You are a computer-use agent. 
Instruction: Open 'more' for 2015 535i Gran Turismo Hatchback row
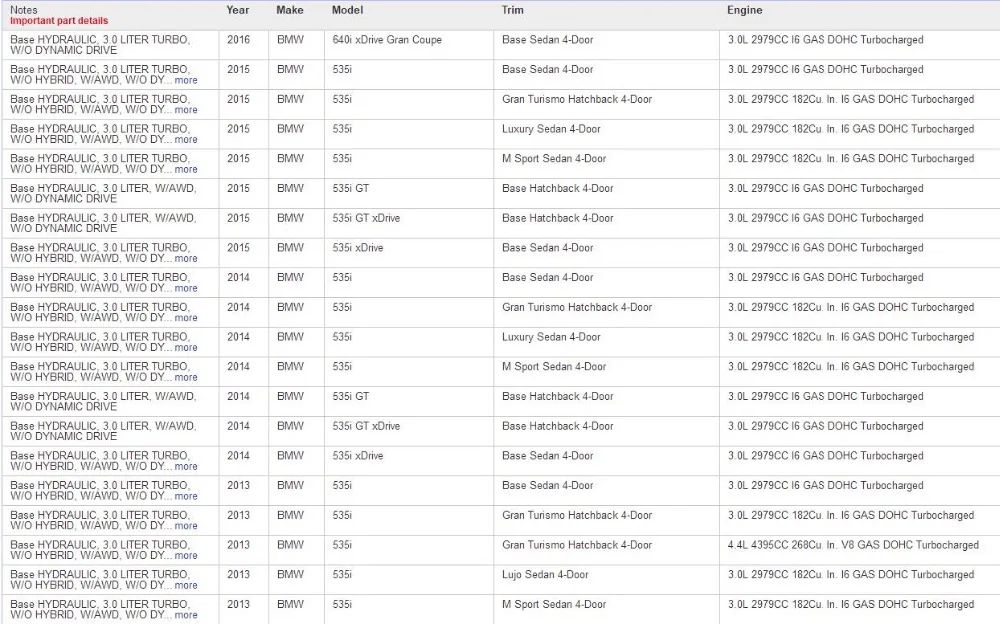[186, 110]
